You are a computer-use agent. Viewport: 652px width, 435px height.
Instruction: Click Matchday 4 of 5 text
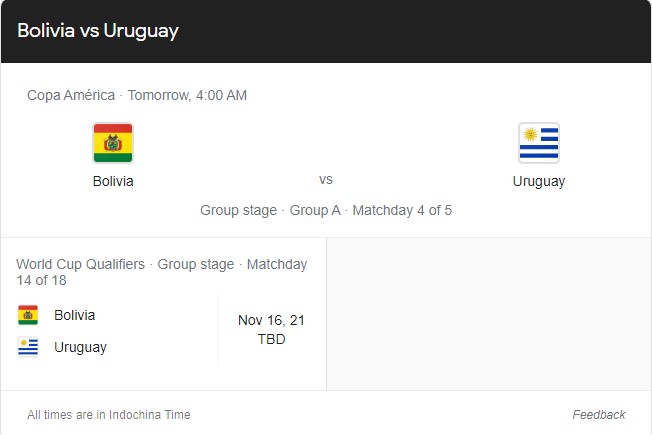tap(402, 210)
